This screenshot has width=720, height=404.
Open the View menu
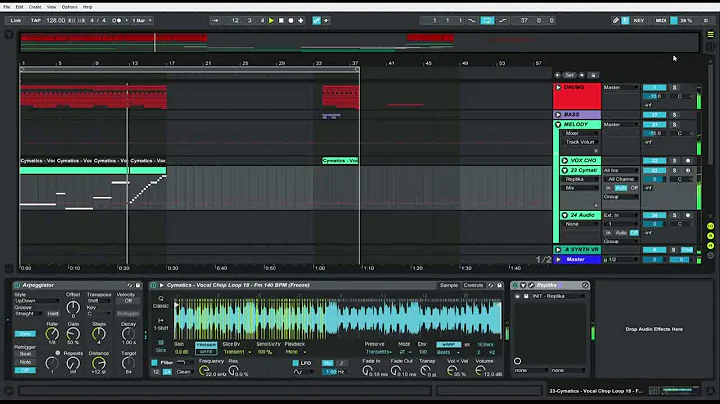coord(51,7)
